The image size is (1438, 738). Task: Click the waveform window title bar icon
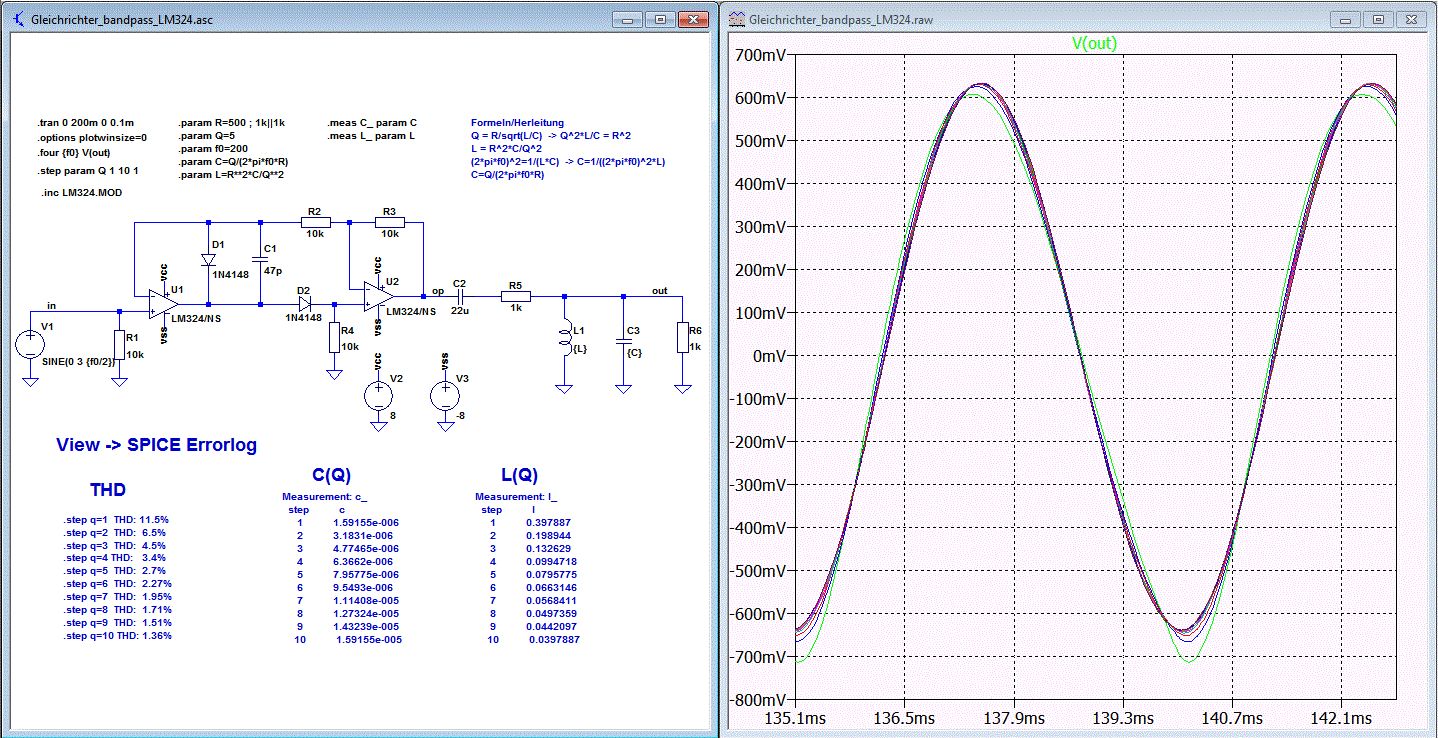(x=738, y=20)
